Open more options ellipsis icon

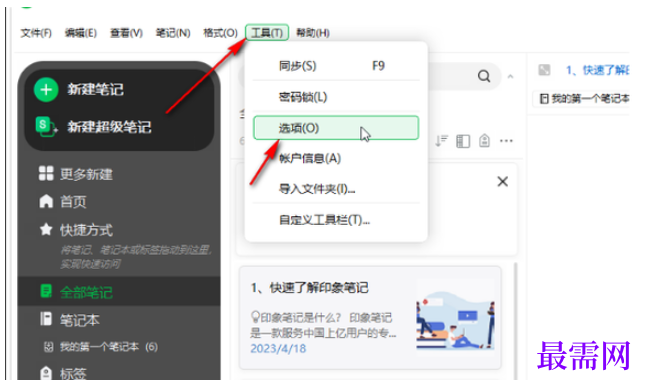(506, 141)
